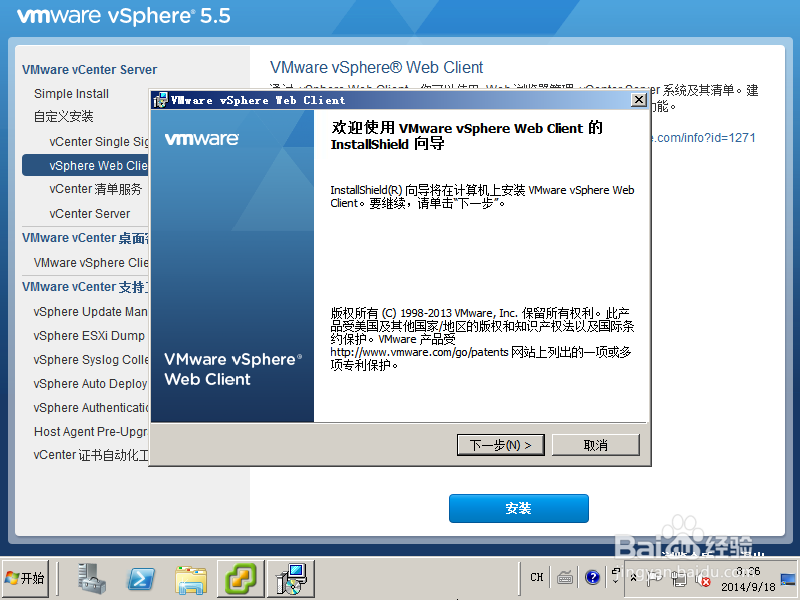Viewport: 800px width, 600px height.
Task: Click the 下一步(N) button
Action: click(500, 445)
